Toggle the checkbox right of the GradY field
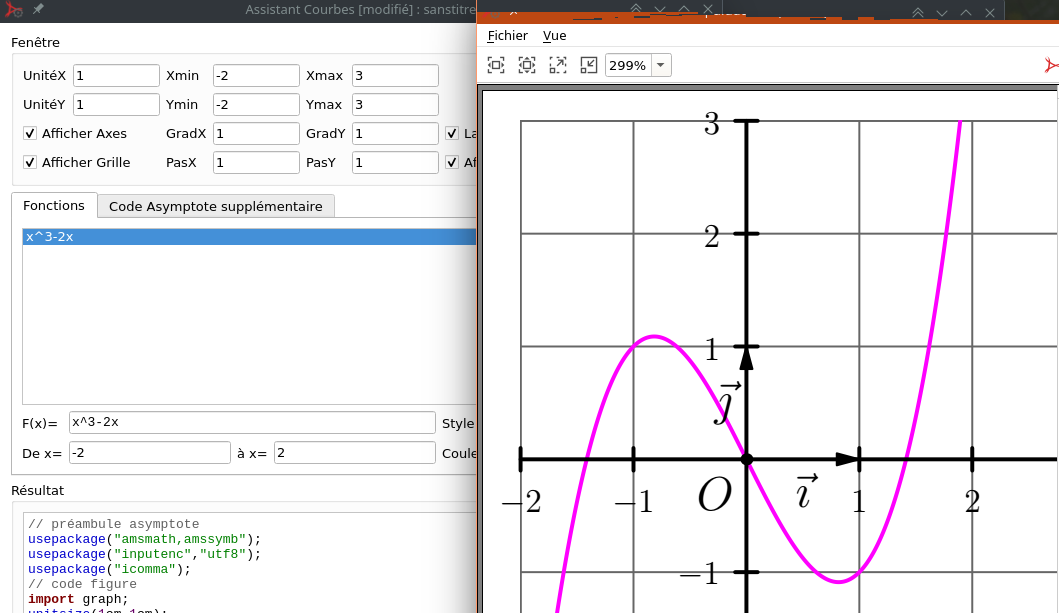 (x=452, y=133)
